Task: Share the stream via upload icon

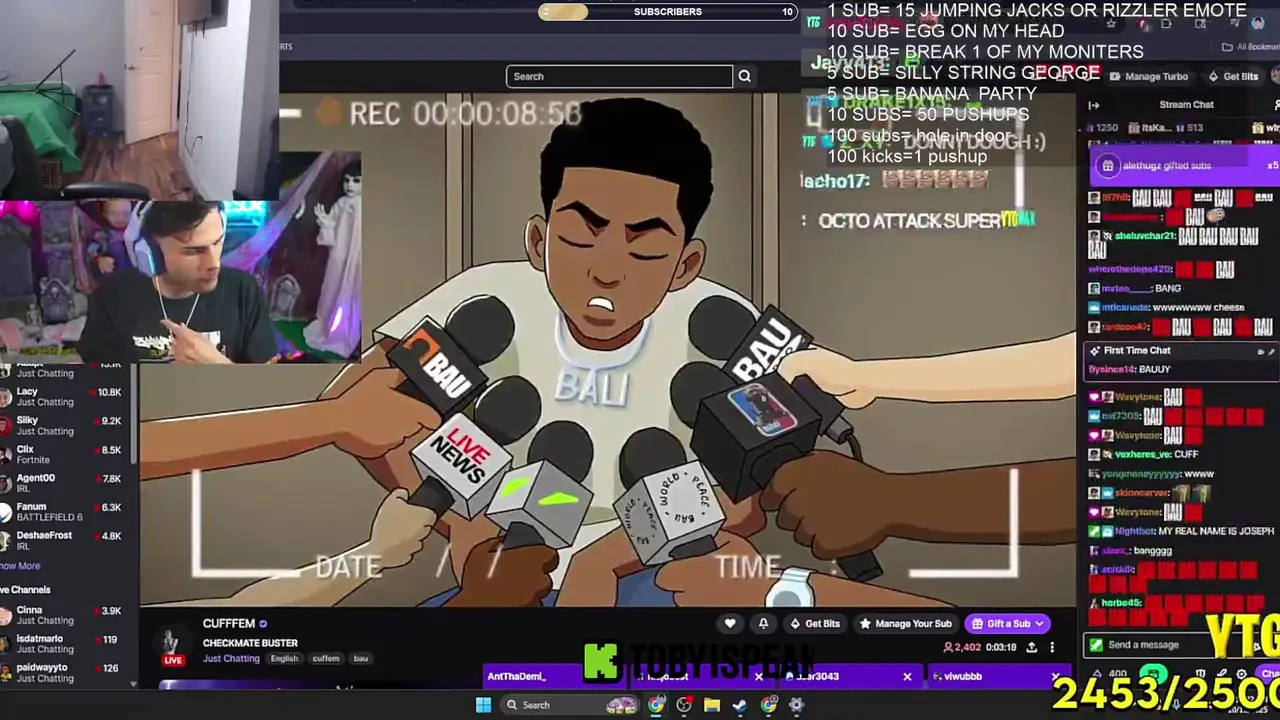Action: coord(1032,647)
